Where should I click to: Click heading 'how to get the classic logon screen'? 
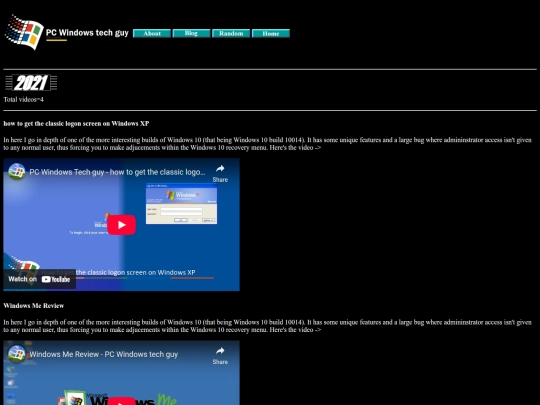(76, 123)
